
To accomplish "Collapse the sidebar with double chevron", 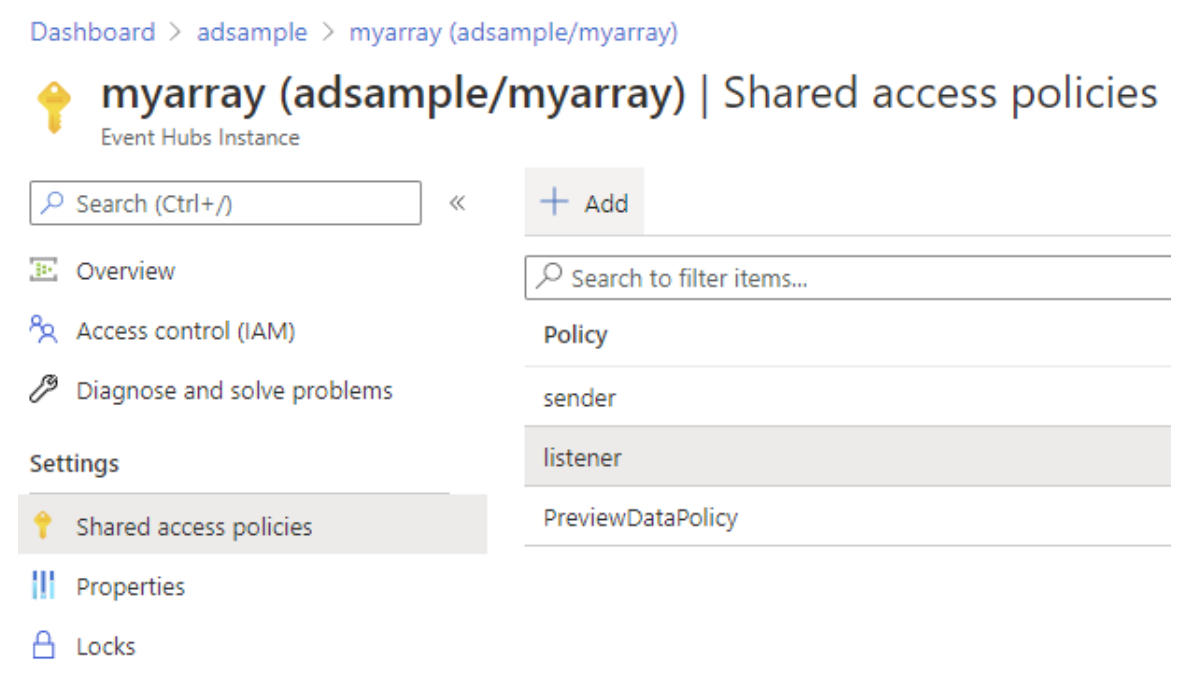I will tap(457, 203).
